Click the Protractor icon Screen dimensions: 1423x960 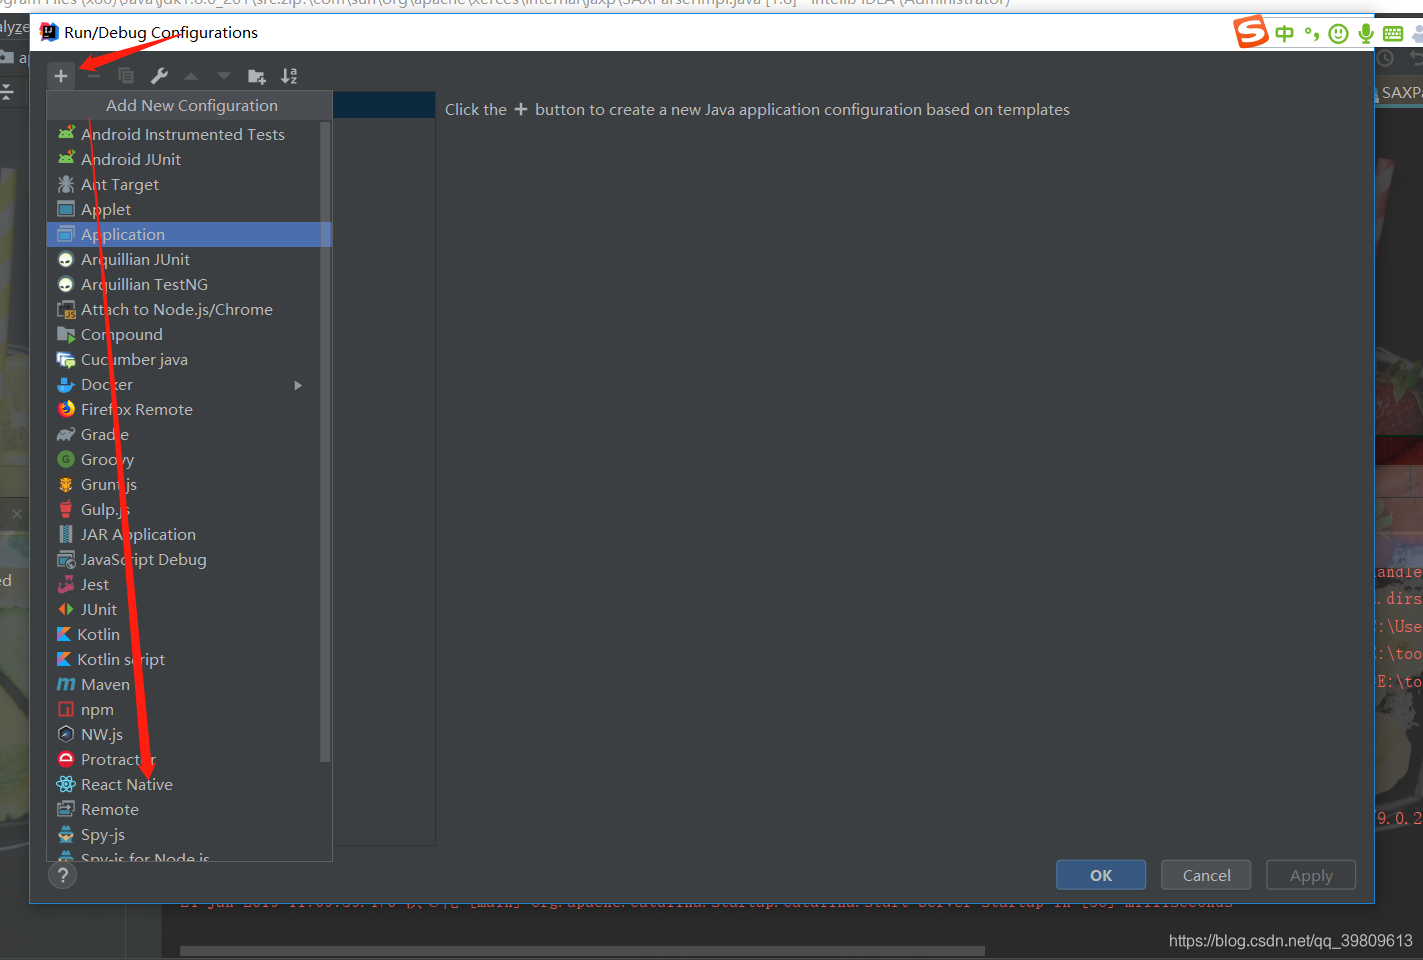[x=66, y=759]
